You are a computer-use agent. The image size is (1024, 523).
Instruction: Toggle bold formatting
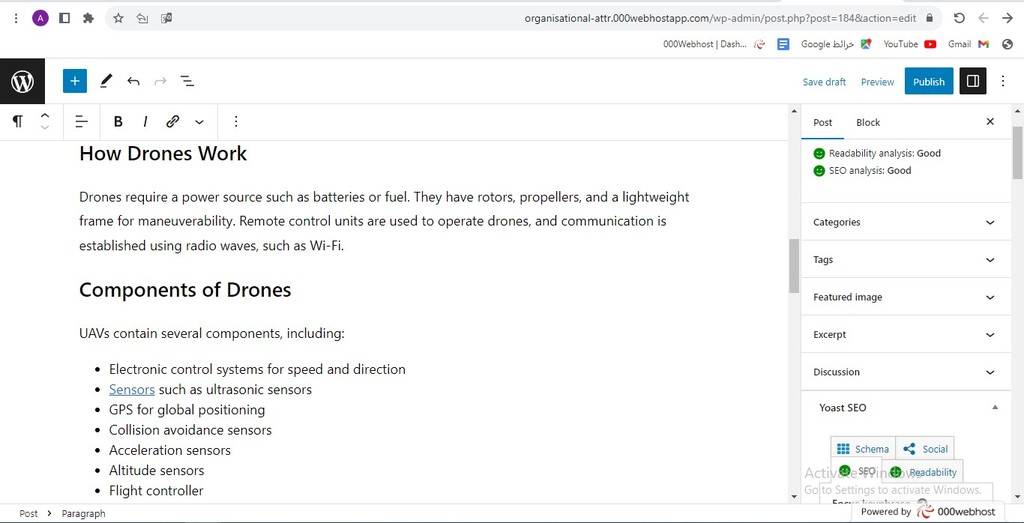click(118, 121)
